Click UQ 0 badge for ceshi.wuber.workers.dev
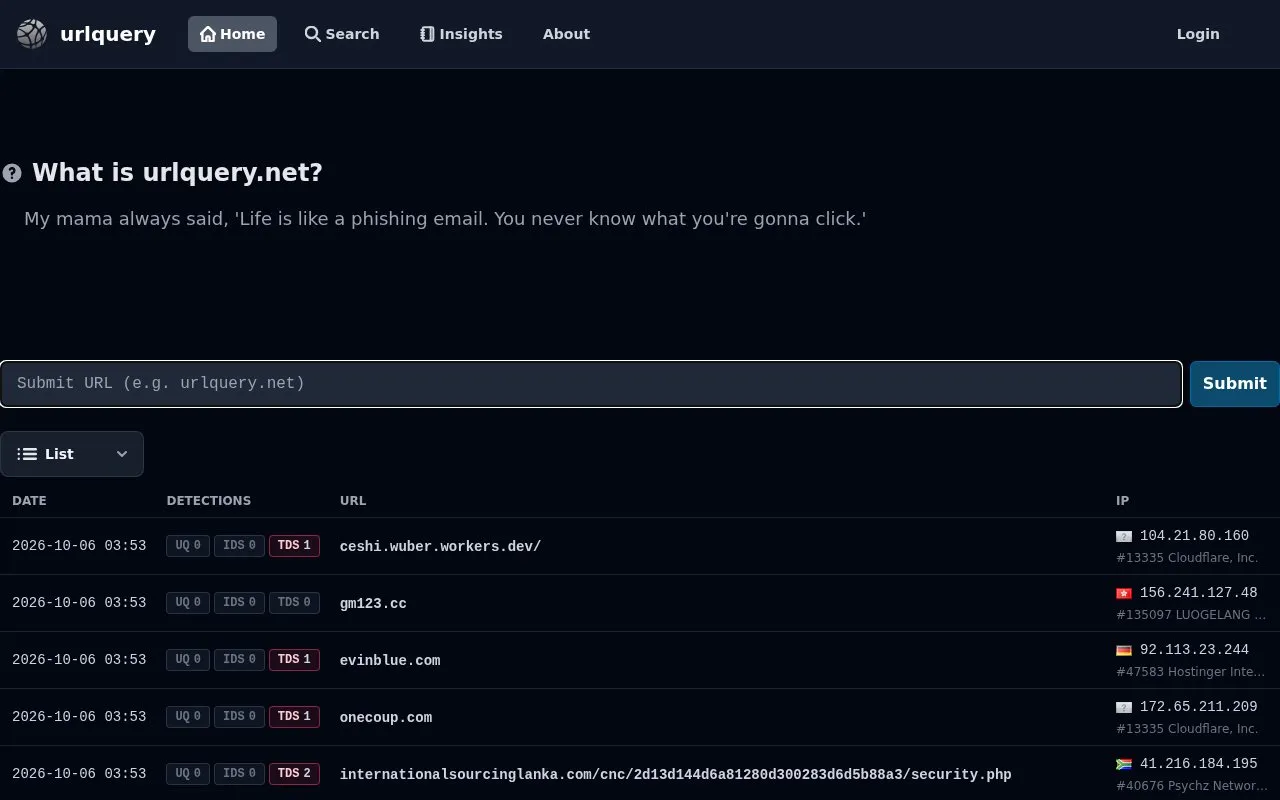 [188, 546]
